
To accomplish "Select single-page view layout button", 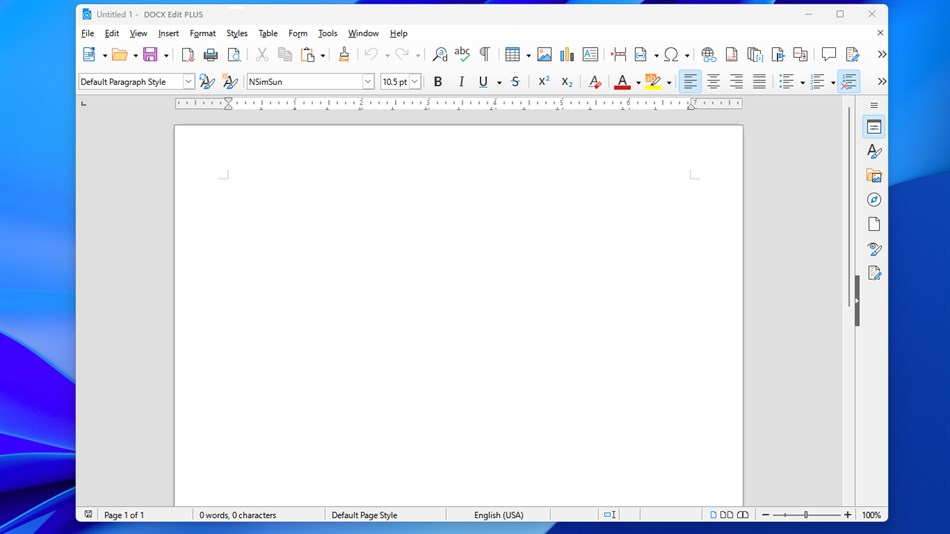I will click(x=713, y=515).
